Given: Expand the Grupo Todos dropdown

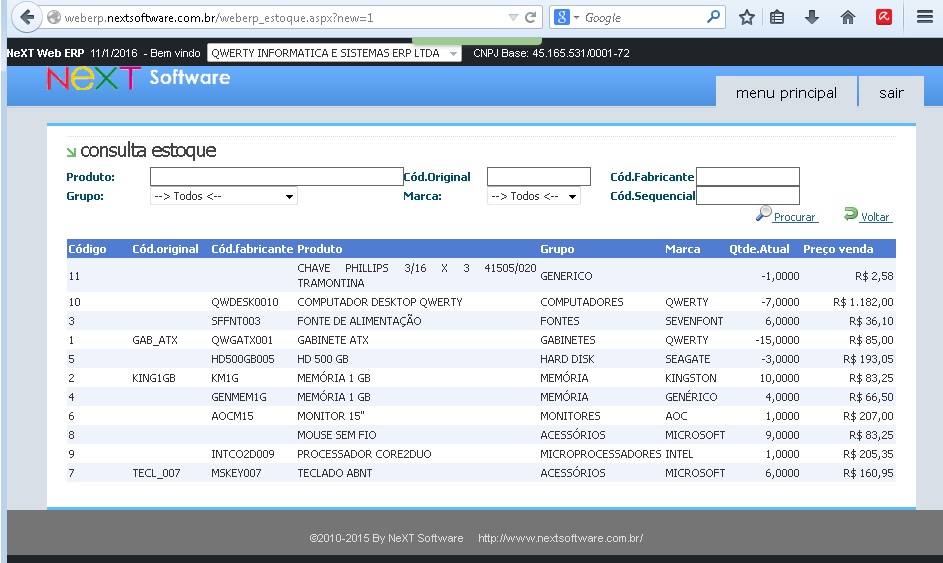Looking at the screenshot, I should 224,196.
